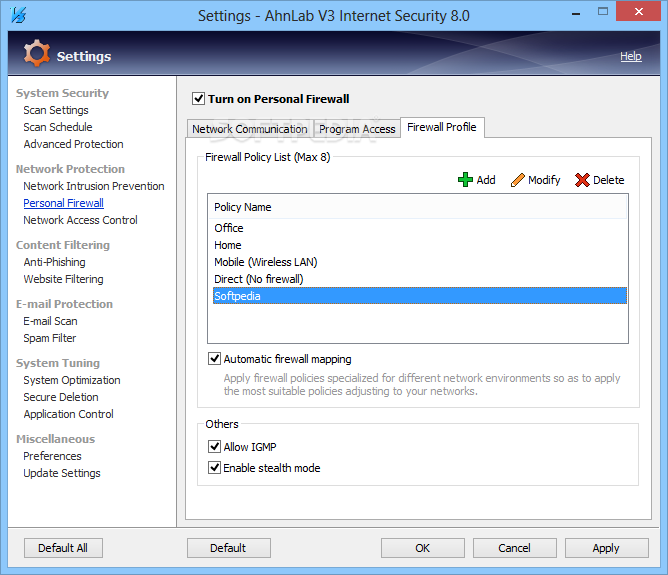This screenshot has width=668, height=575.
Task: Click the AhnLab V3 logo in title bar
Action: point(18,15)
